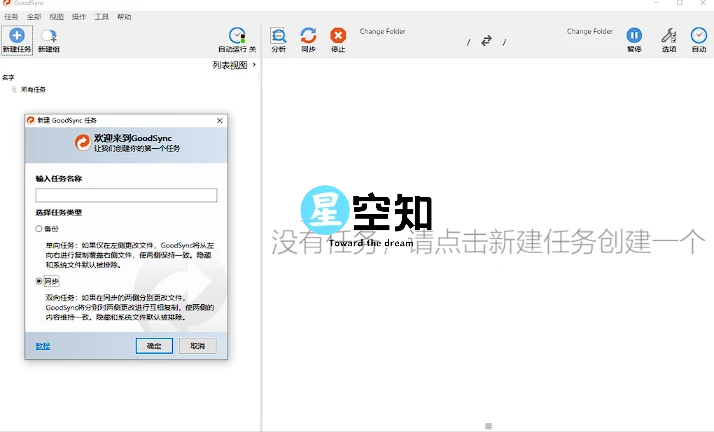Select the 同步 sync radio button in dialog
714x432 pixels.
click(39, 281)
